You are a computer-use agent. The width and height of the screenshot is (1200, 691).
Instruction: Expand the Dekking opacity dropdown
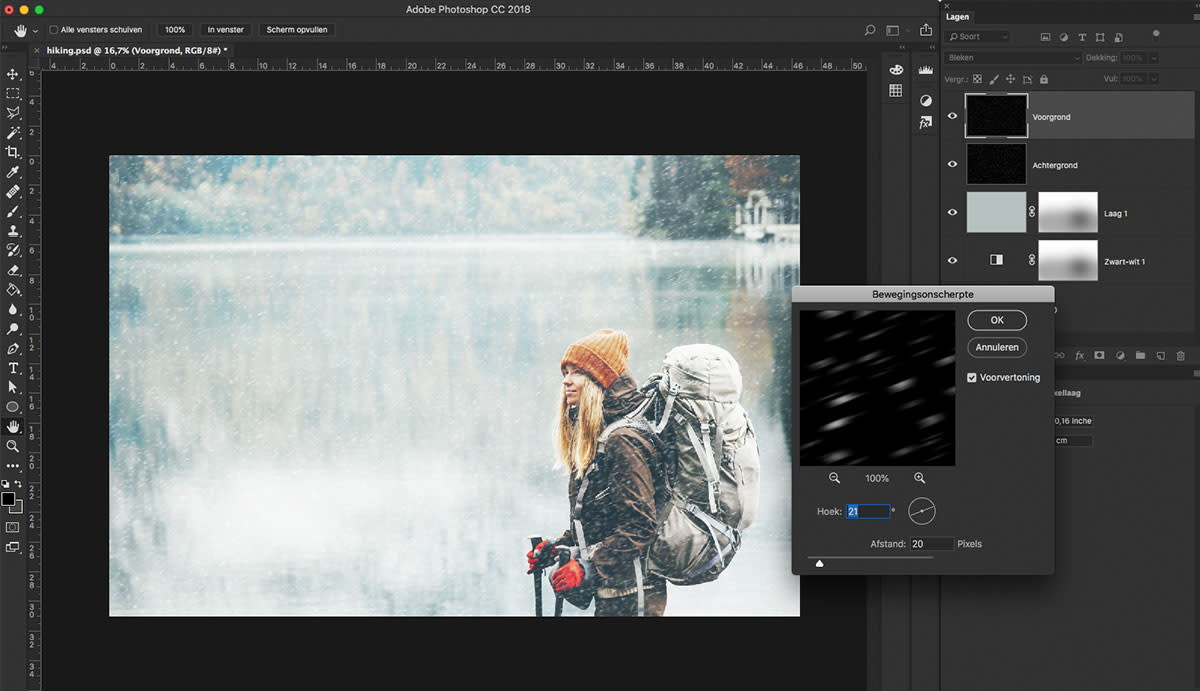pyautogui.click(x=1152, y=58)
